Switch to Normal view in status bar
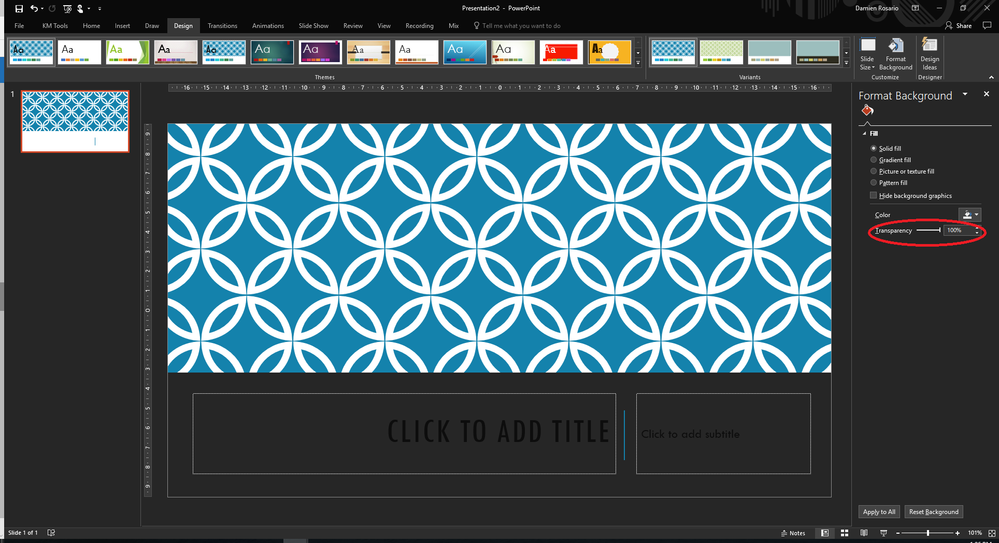999x543 pixels. tap(825, 533)
